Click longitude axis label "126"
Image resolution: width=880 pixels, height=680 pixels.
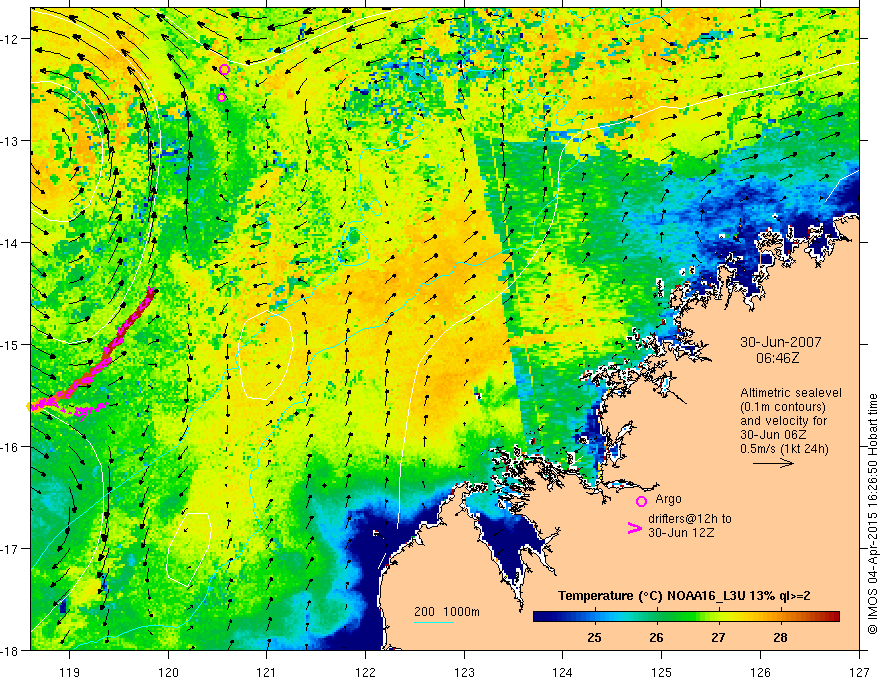pyautogui.click(x=760, y=672)
